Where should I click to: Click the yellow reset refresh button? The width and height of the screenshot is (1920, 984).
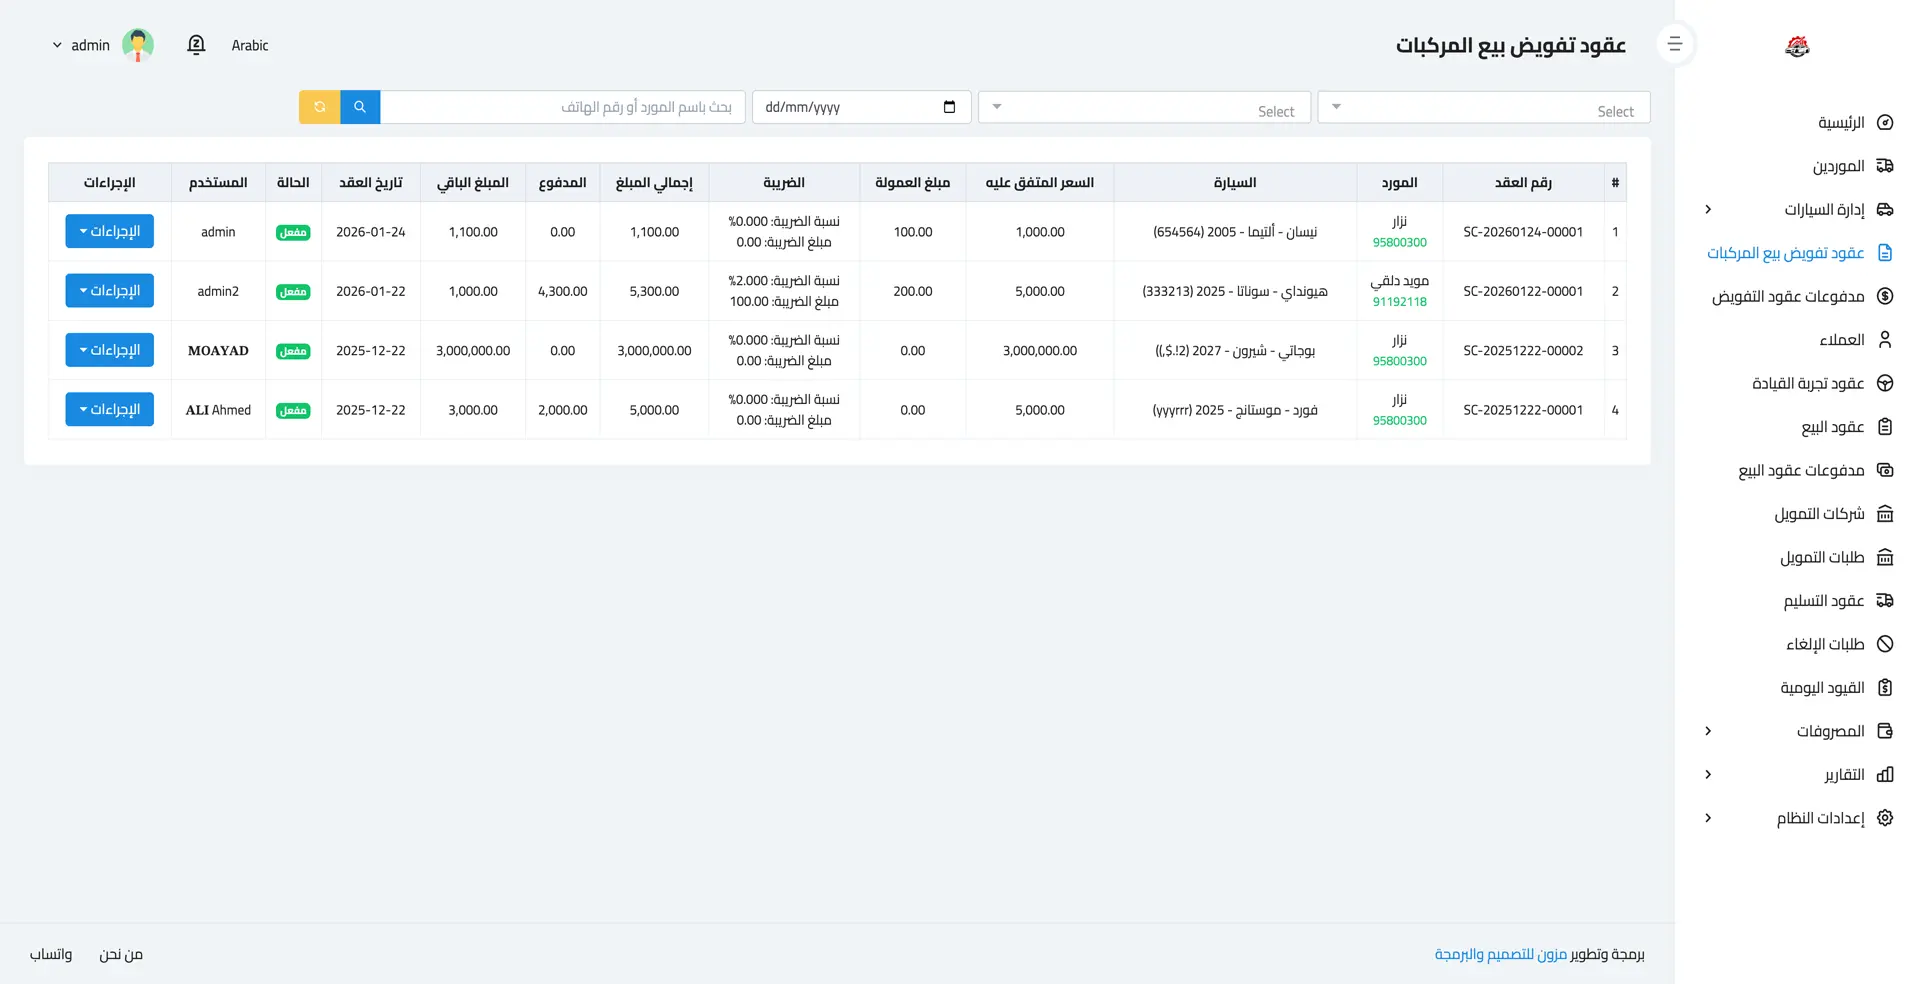click(319, 107)
